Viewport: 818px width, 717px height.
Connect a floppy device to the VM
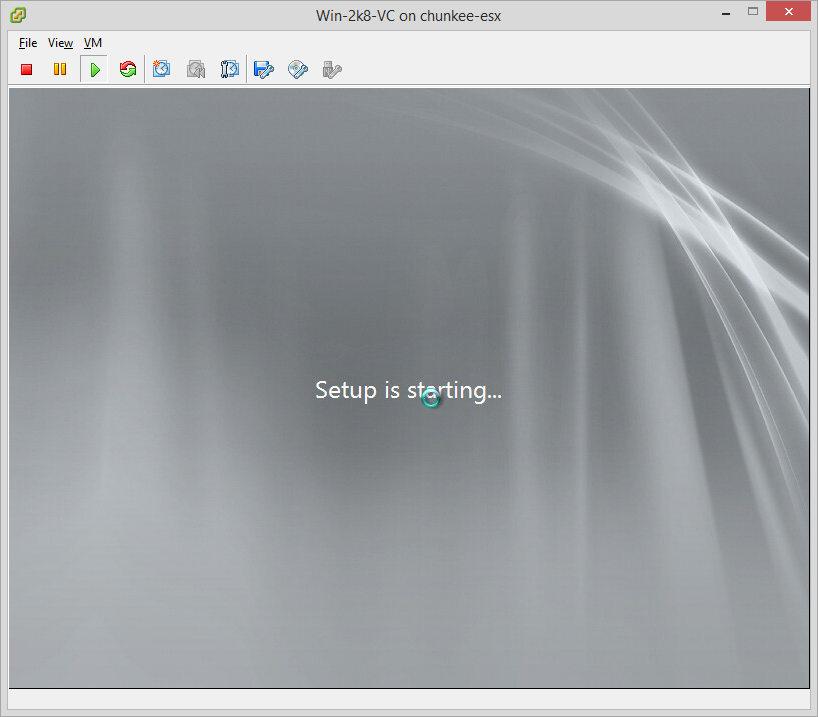(264, 69)
